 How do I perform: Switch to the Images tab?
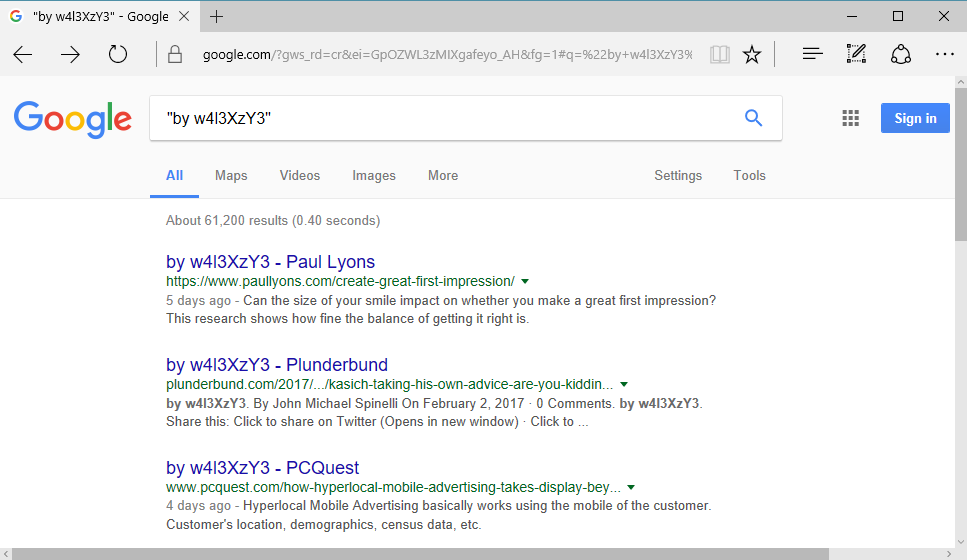pyautogui.click(x=374, y=175)
